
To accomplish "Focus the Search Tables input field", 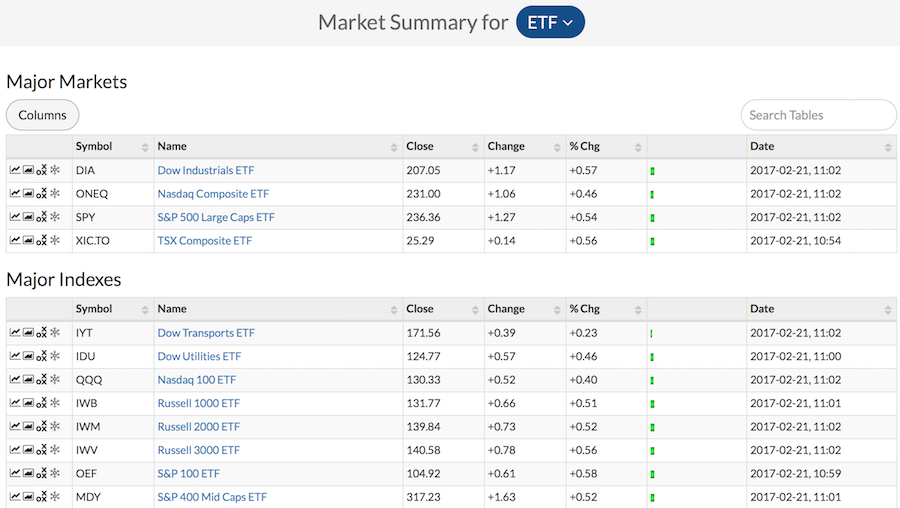I will tap(818, 115).
